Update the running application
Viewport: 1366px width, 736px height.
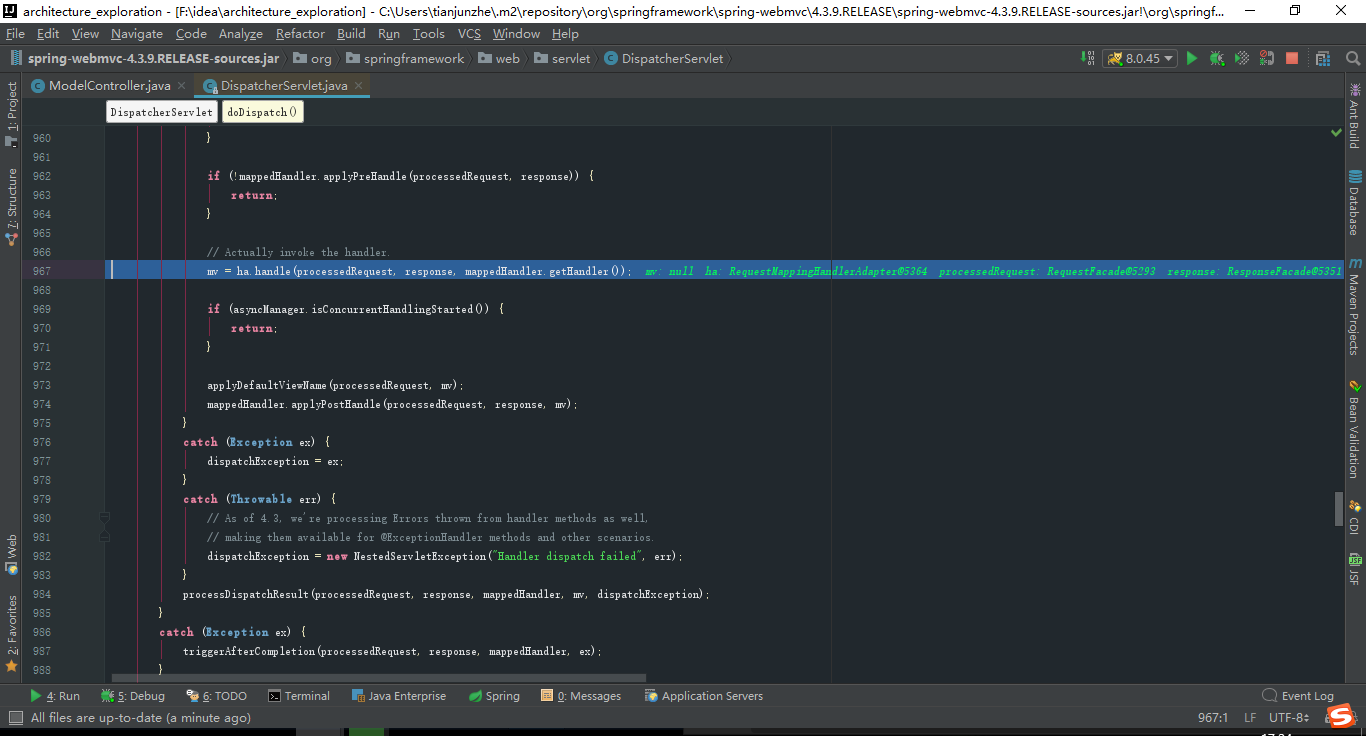point(1322,57)
